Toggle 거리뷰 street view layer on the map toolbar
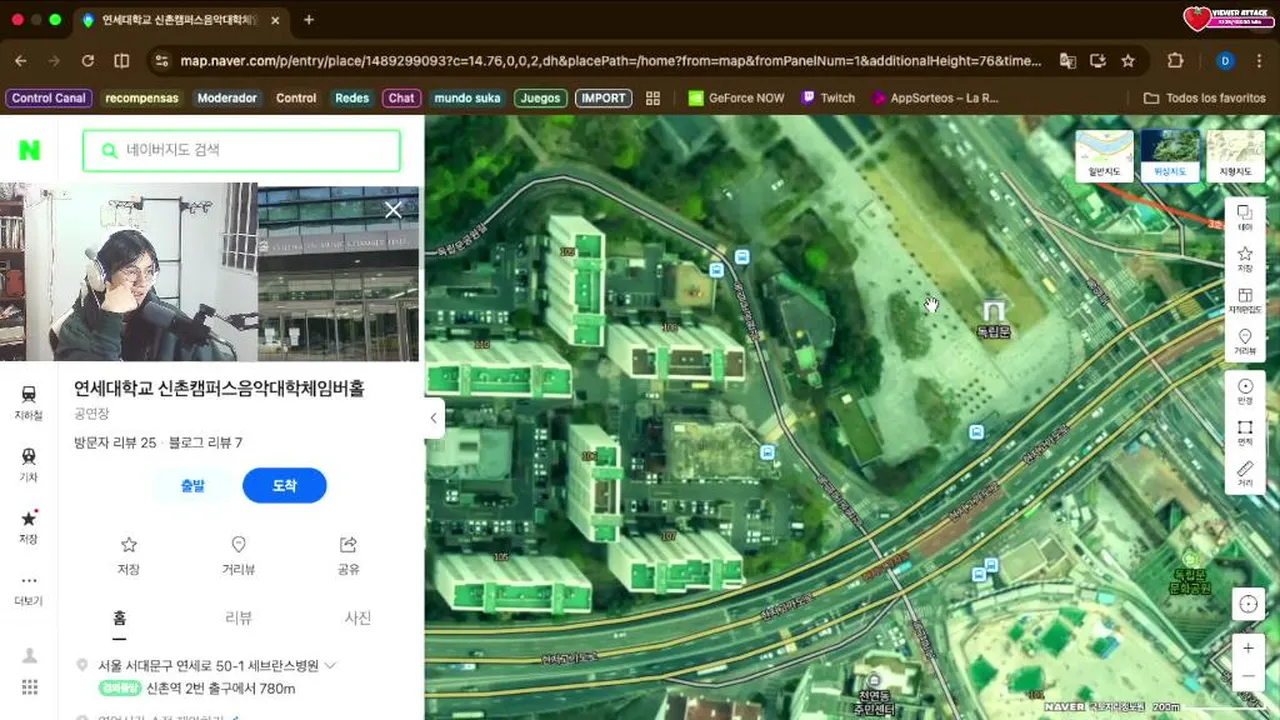Viewport: 1280px width, 720px height. click(x=1245, y=343)
